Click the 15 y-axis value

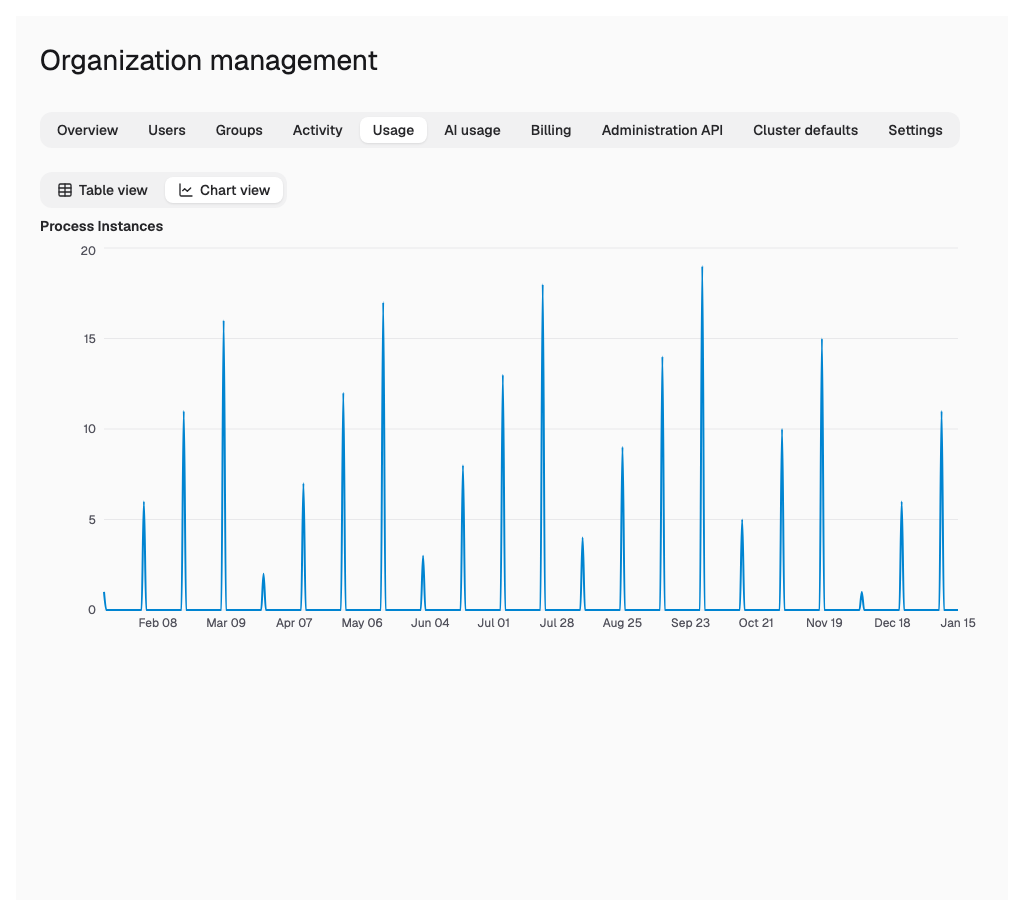tap(89, 339)
